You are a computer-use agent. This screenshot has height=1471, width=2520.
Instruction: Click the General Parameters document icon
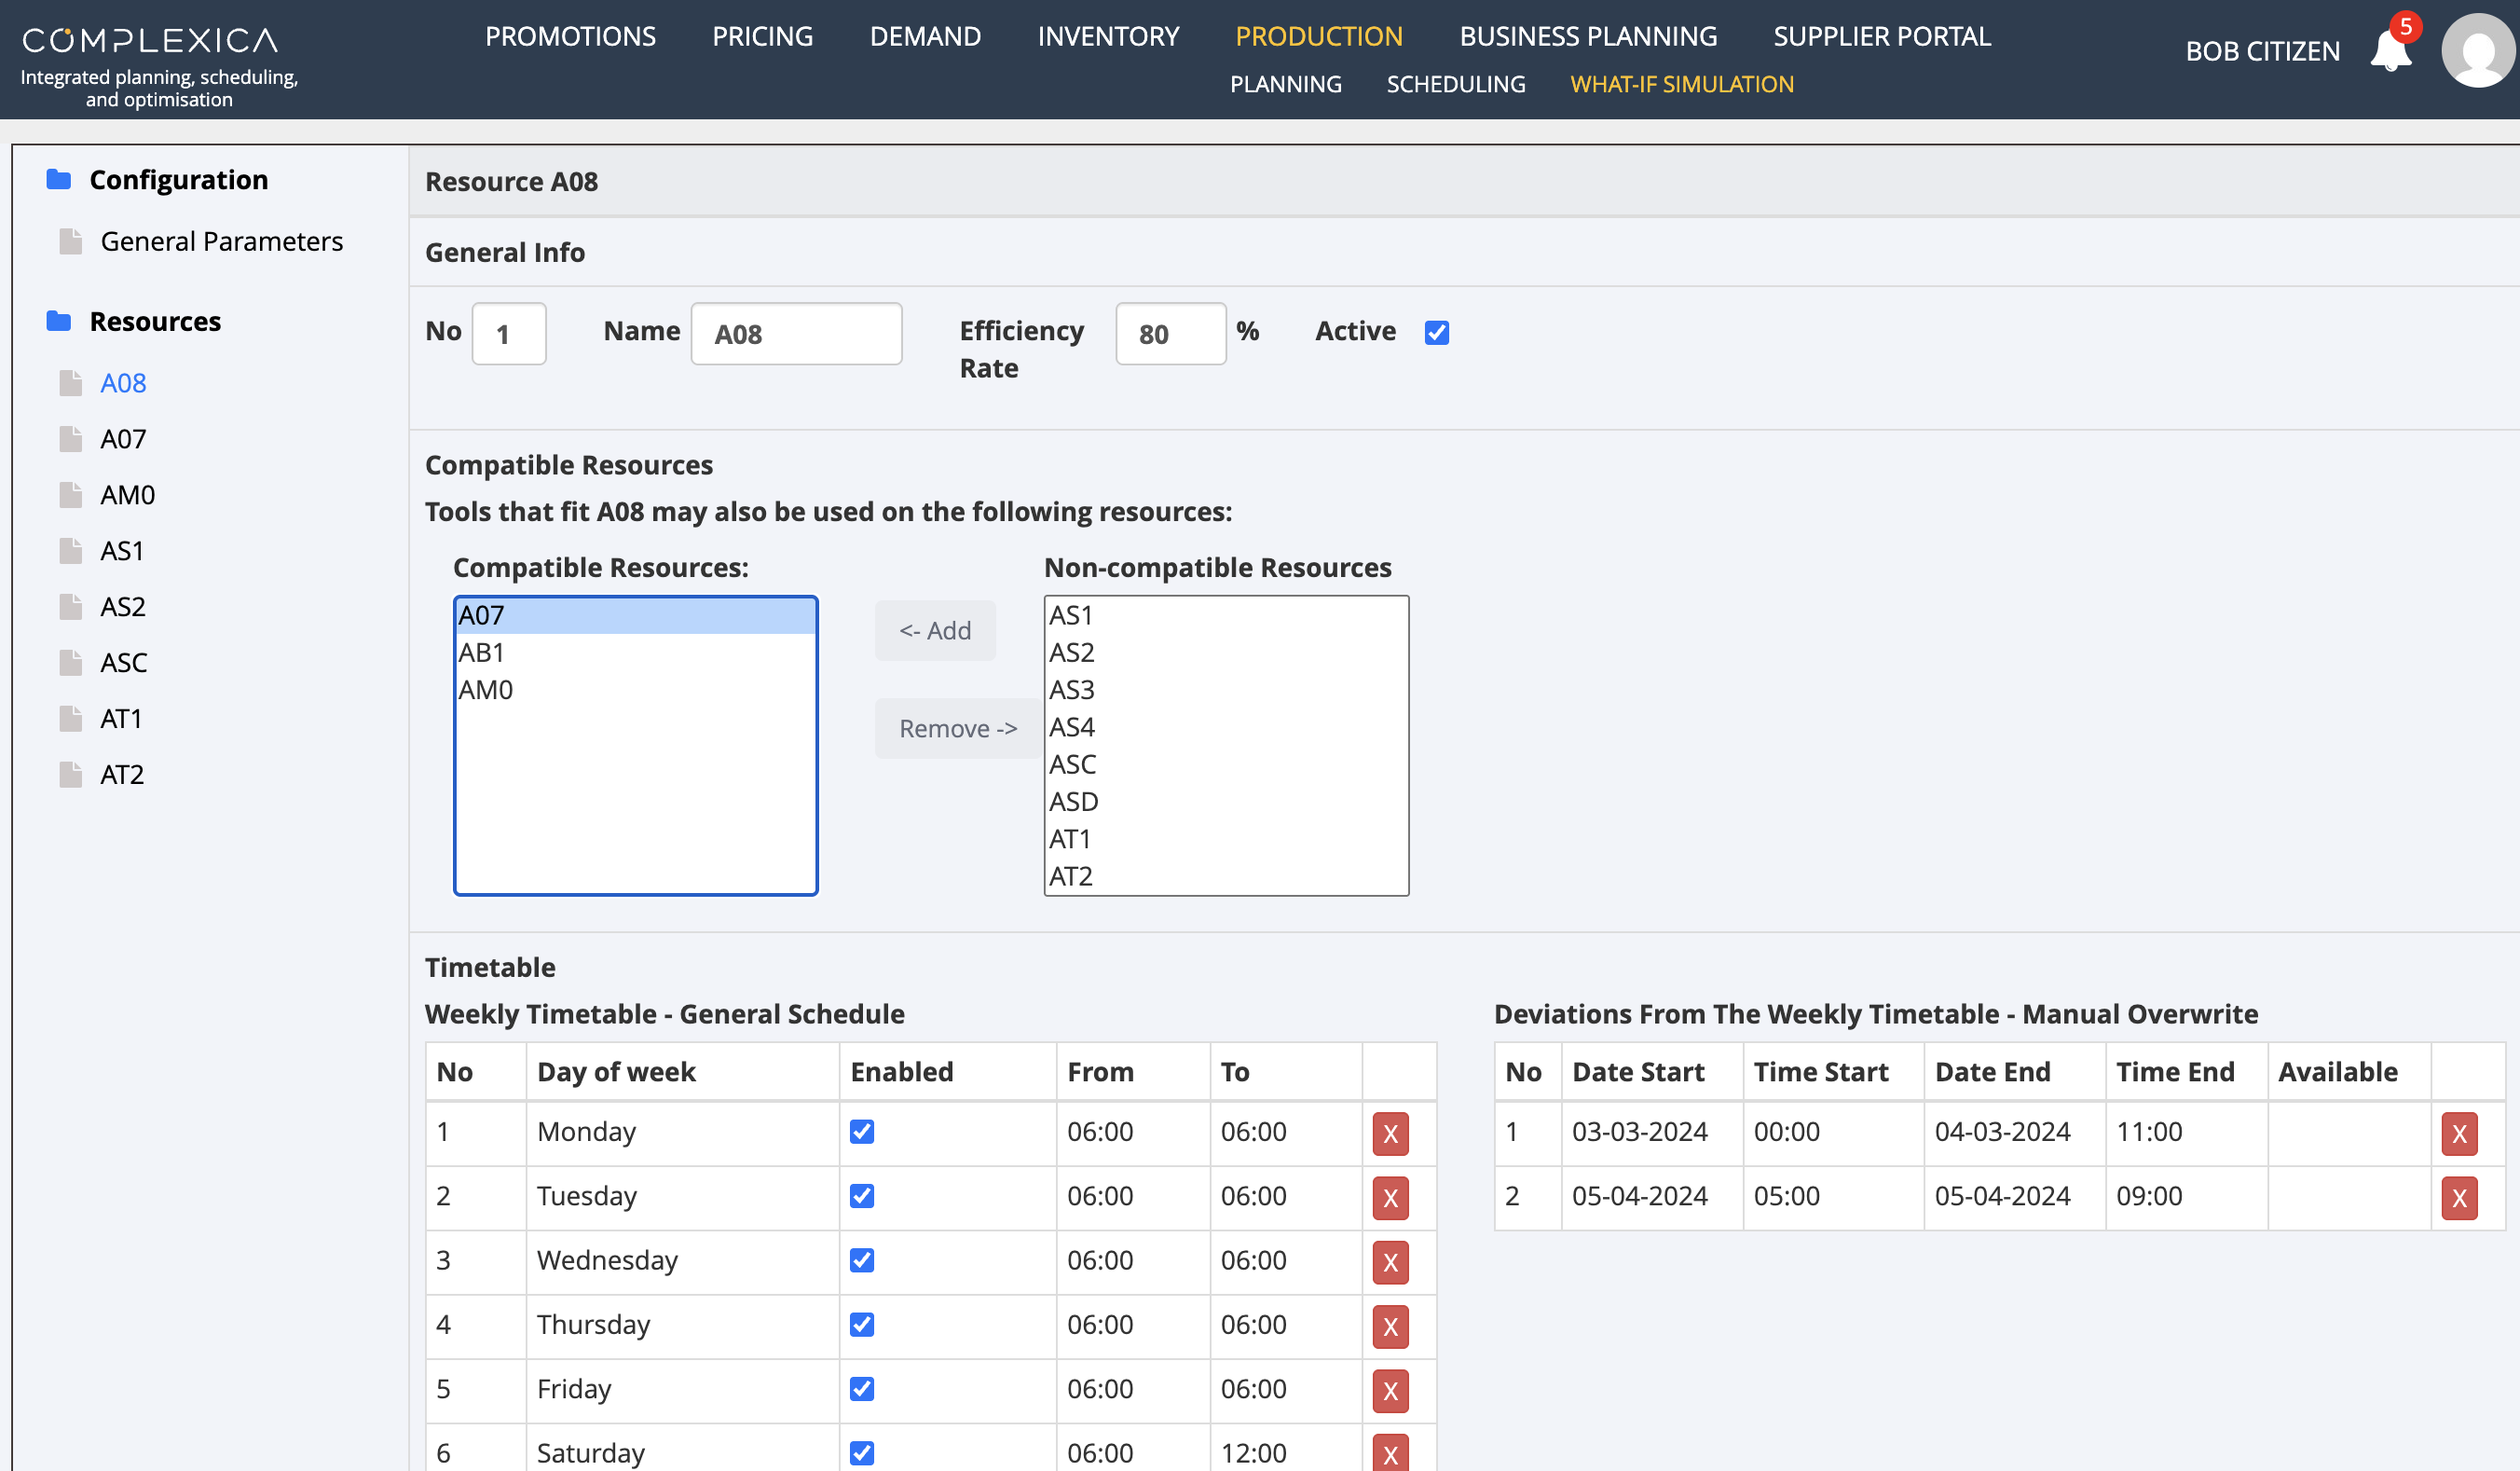tap(70, 241)
